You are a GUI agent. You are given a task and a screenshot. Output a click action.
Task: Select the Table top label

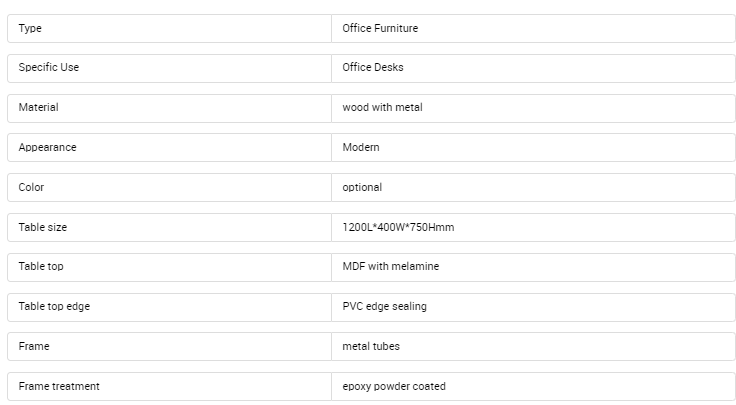[x=41, y=266]
